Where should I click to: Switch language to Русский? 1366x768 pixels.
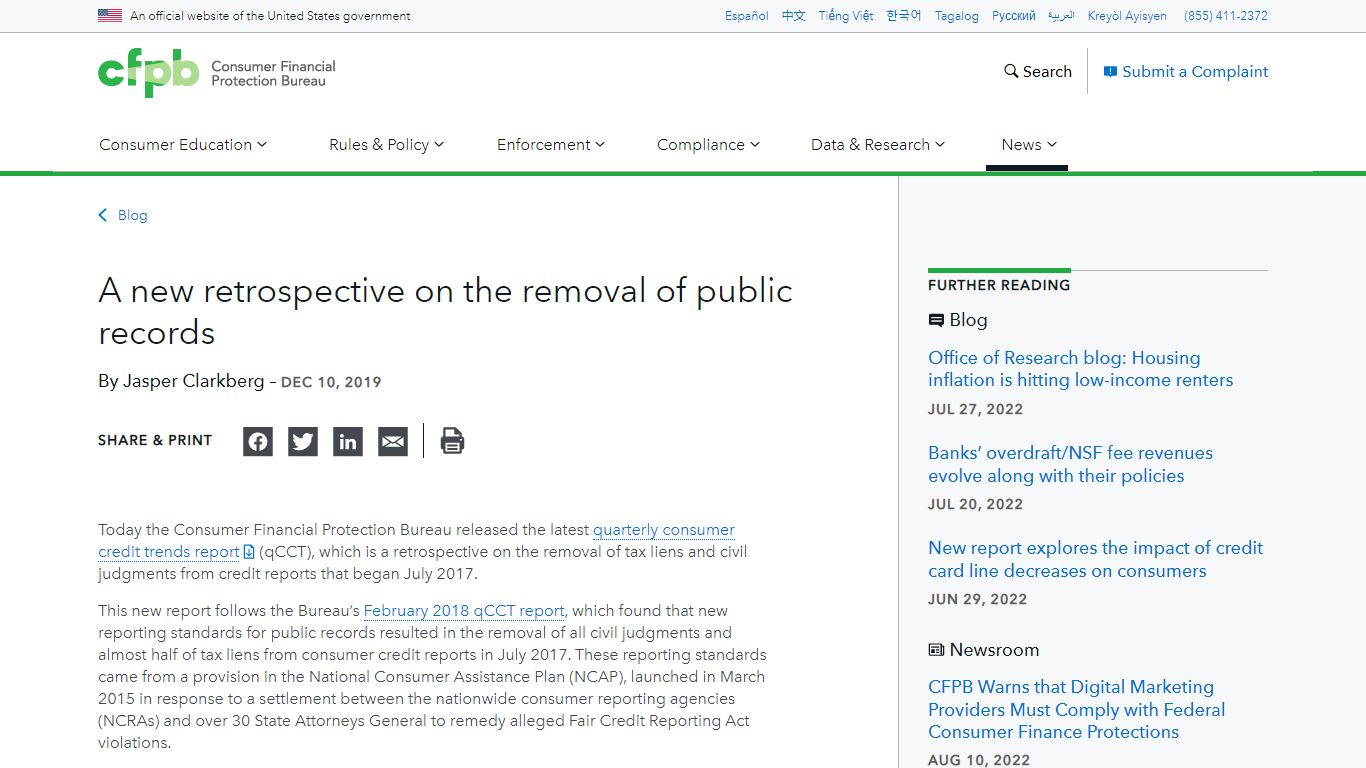(1014, 16)
